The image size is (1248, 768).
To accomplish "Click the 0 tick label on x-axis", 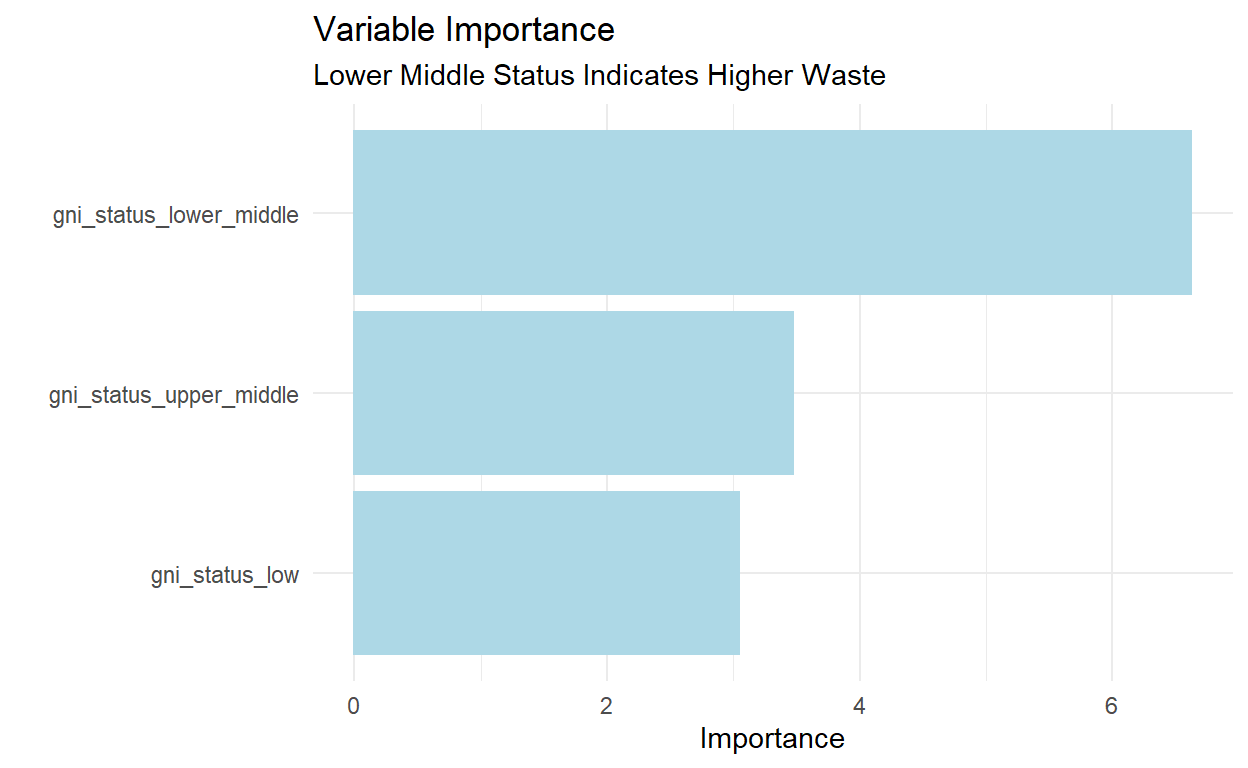I will pyautogui.click(x=353, y=706).
